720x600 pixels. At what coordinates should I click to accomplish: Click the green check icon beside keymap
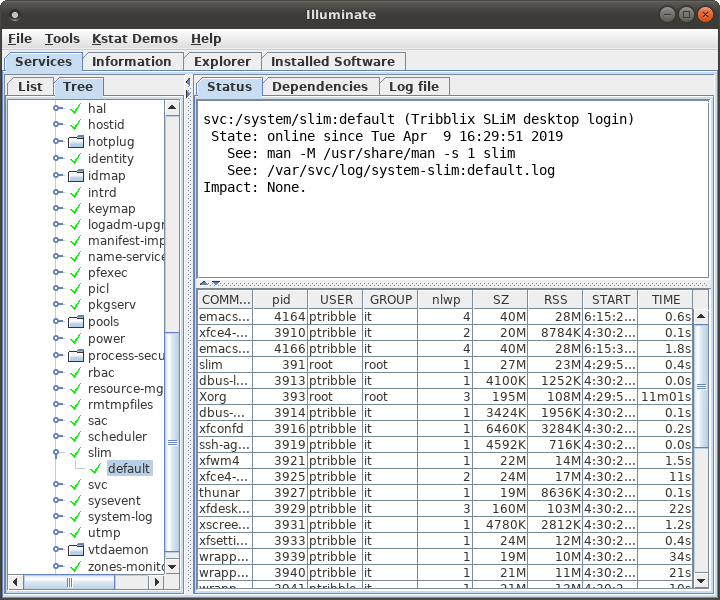click(x=76, y=209)
